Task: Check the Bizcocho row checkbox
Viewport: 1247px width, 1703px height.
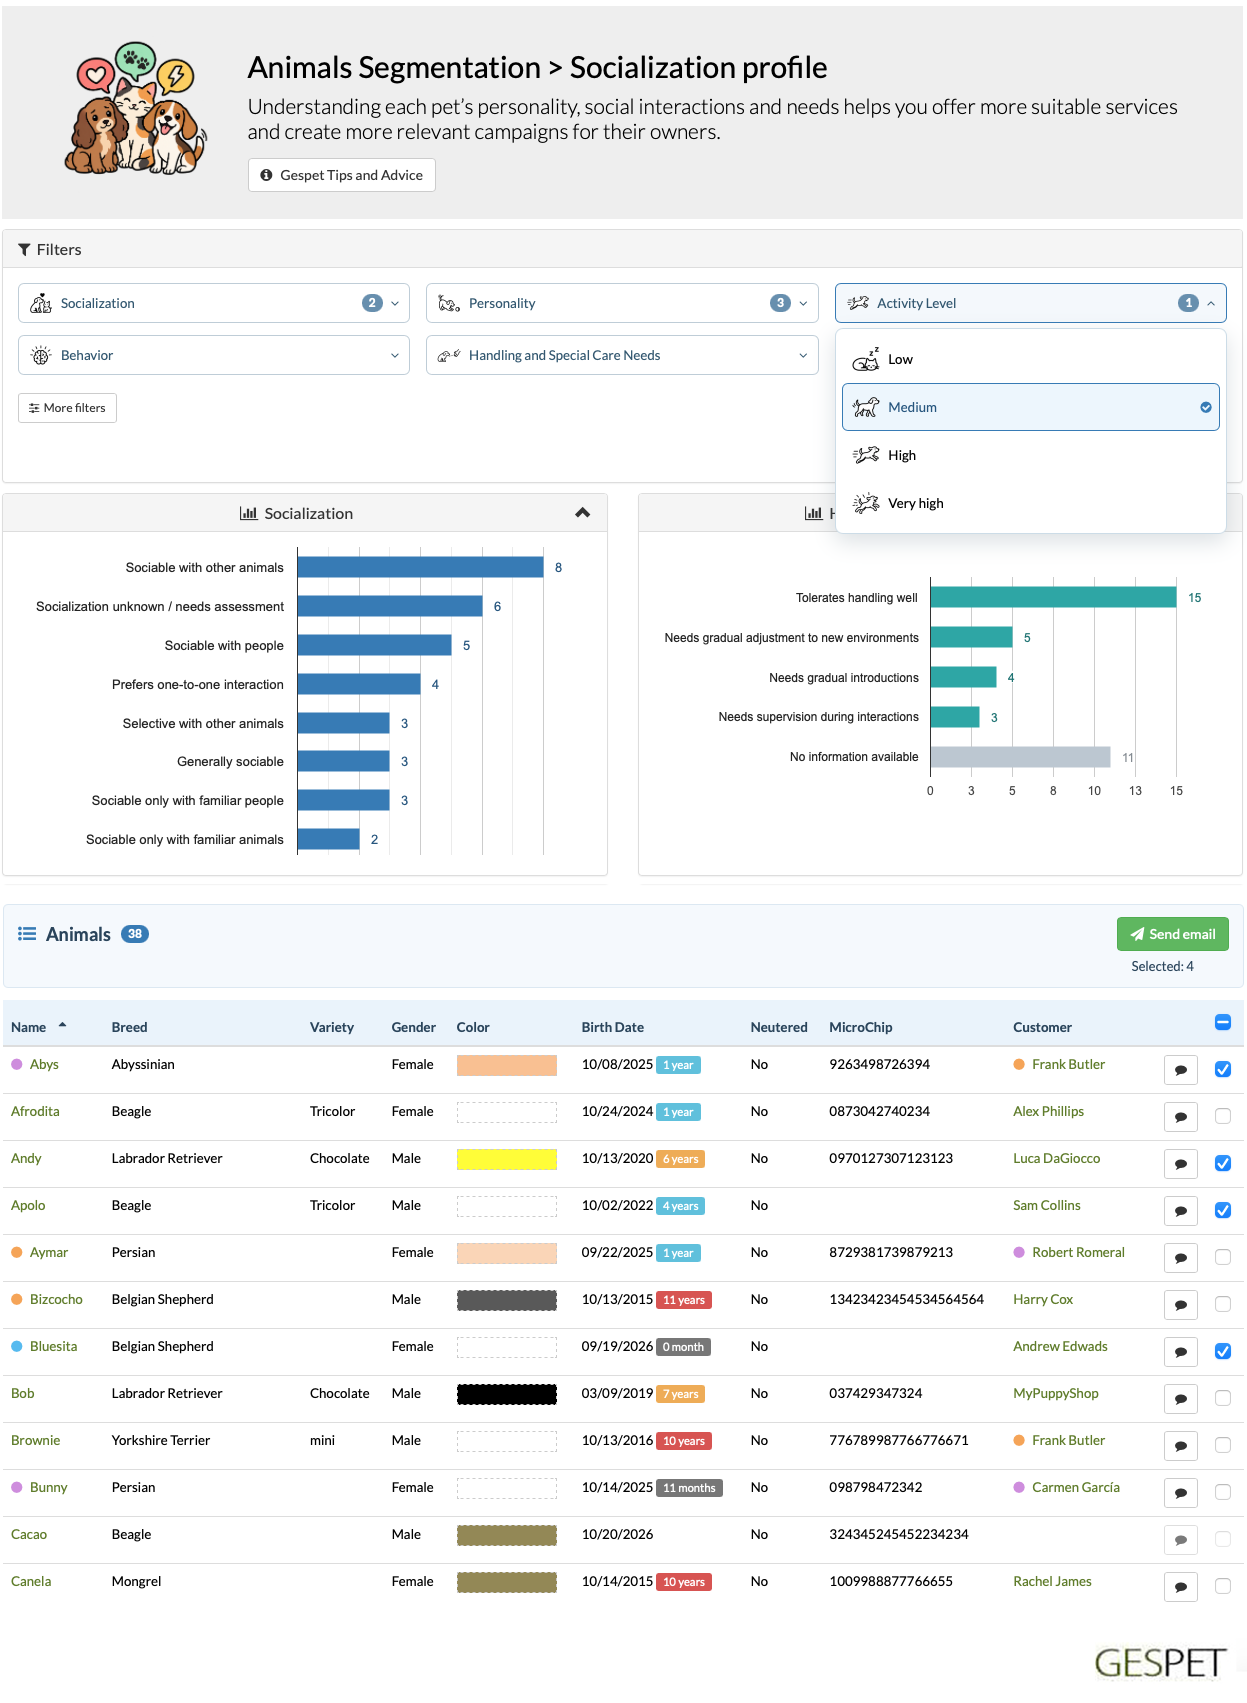Action: click(x=1222, y=1304)
